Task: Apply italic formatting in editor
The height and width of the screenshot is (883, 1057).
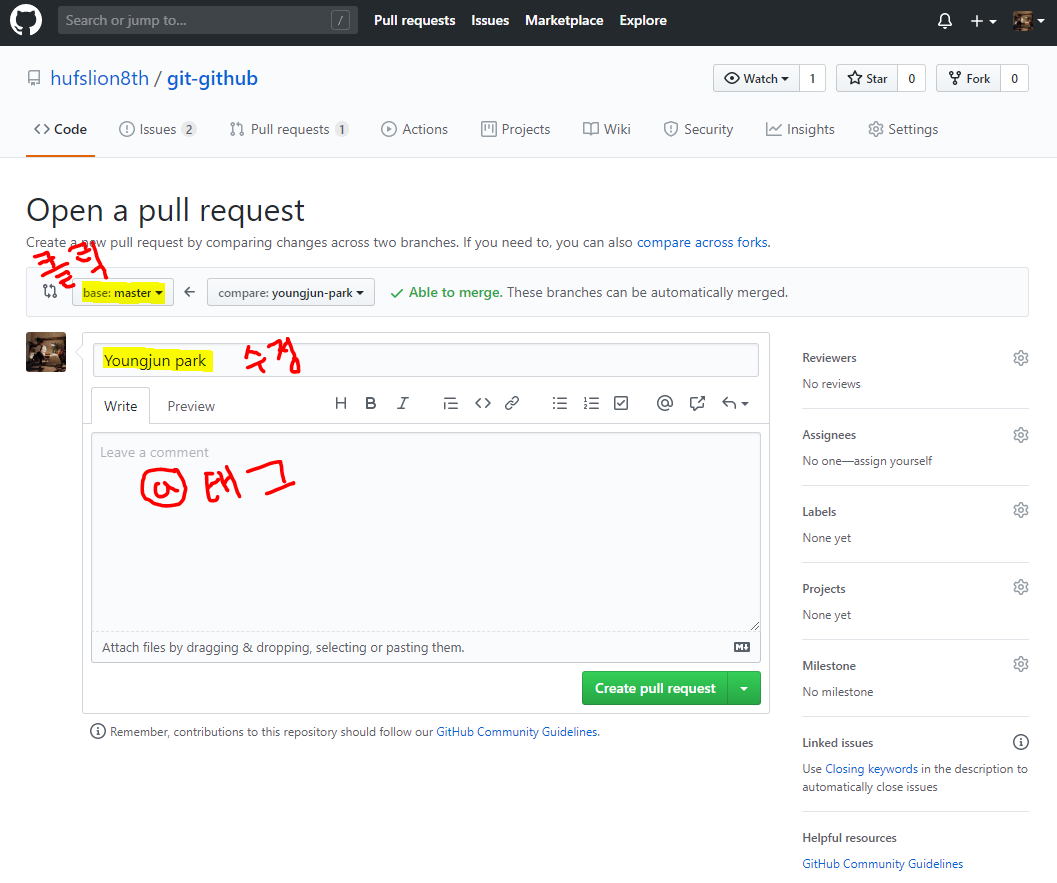Action: pyautogui.click(x=402, y=403)
